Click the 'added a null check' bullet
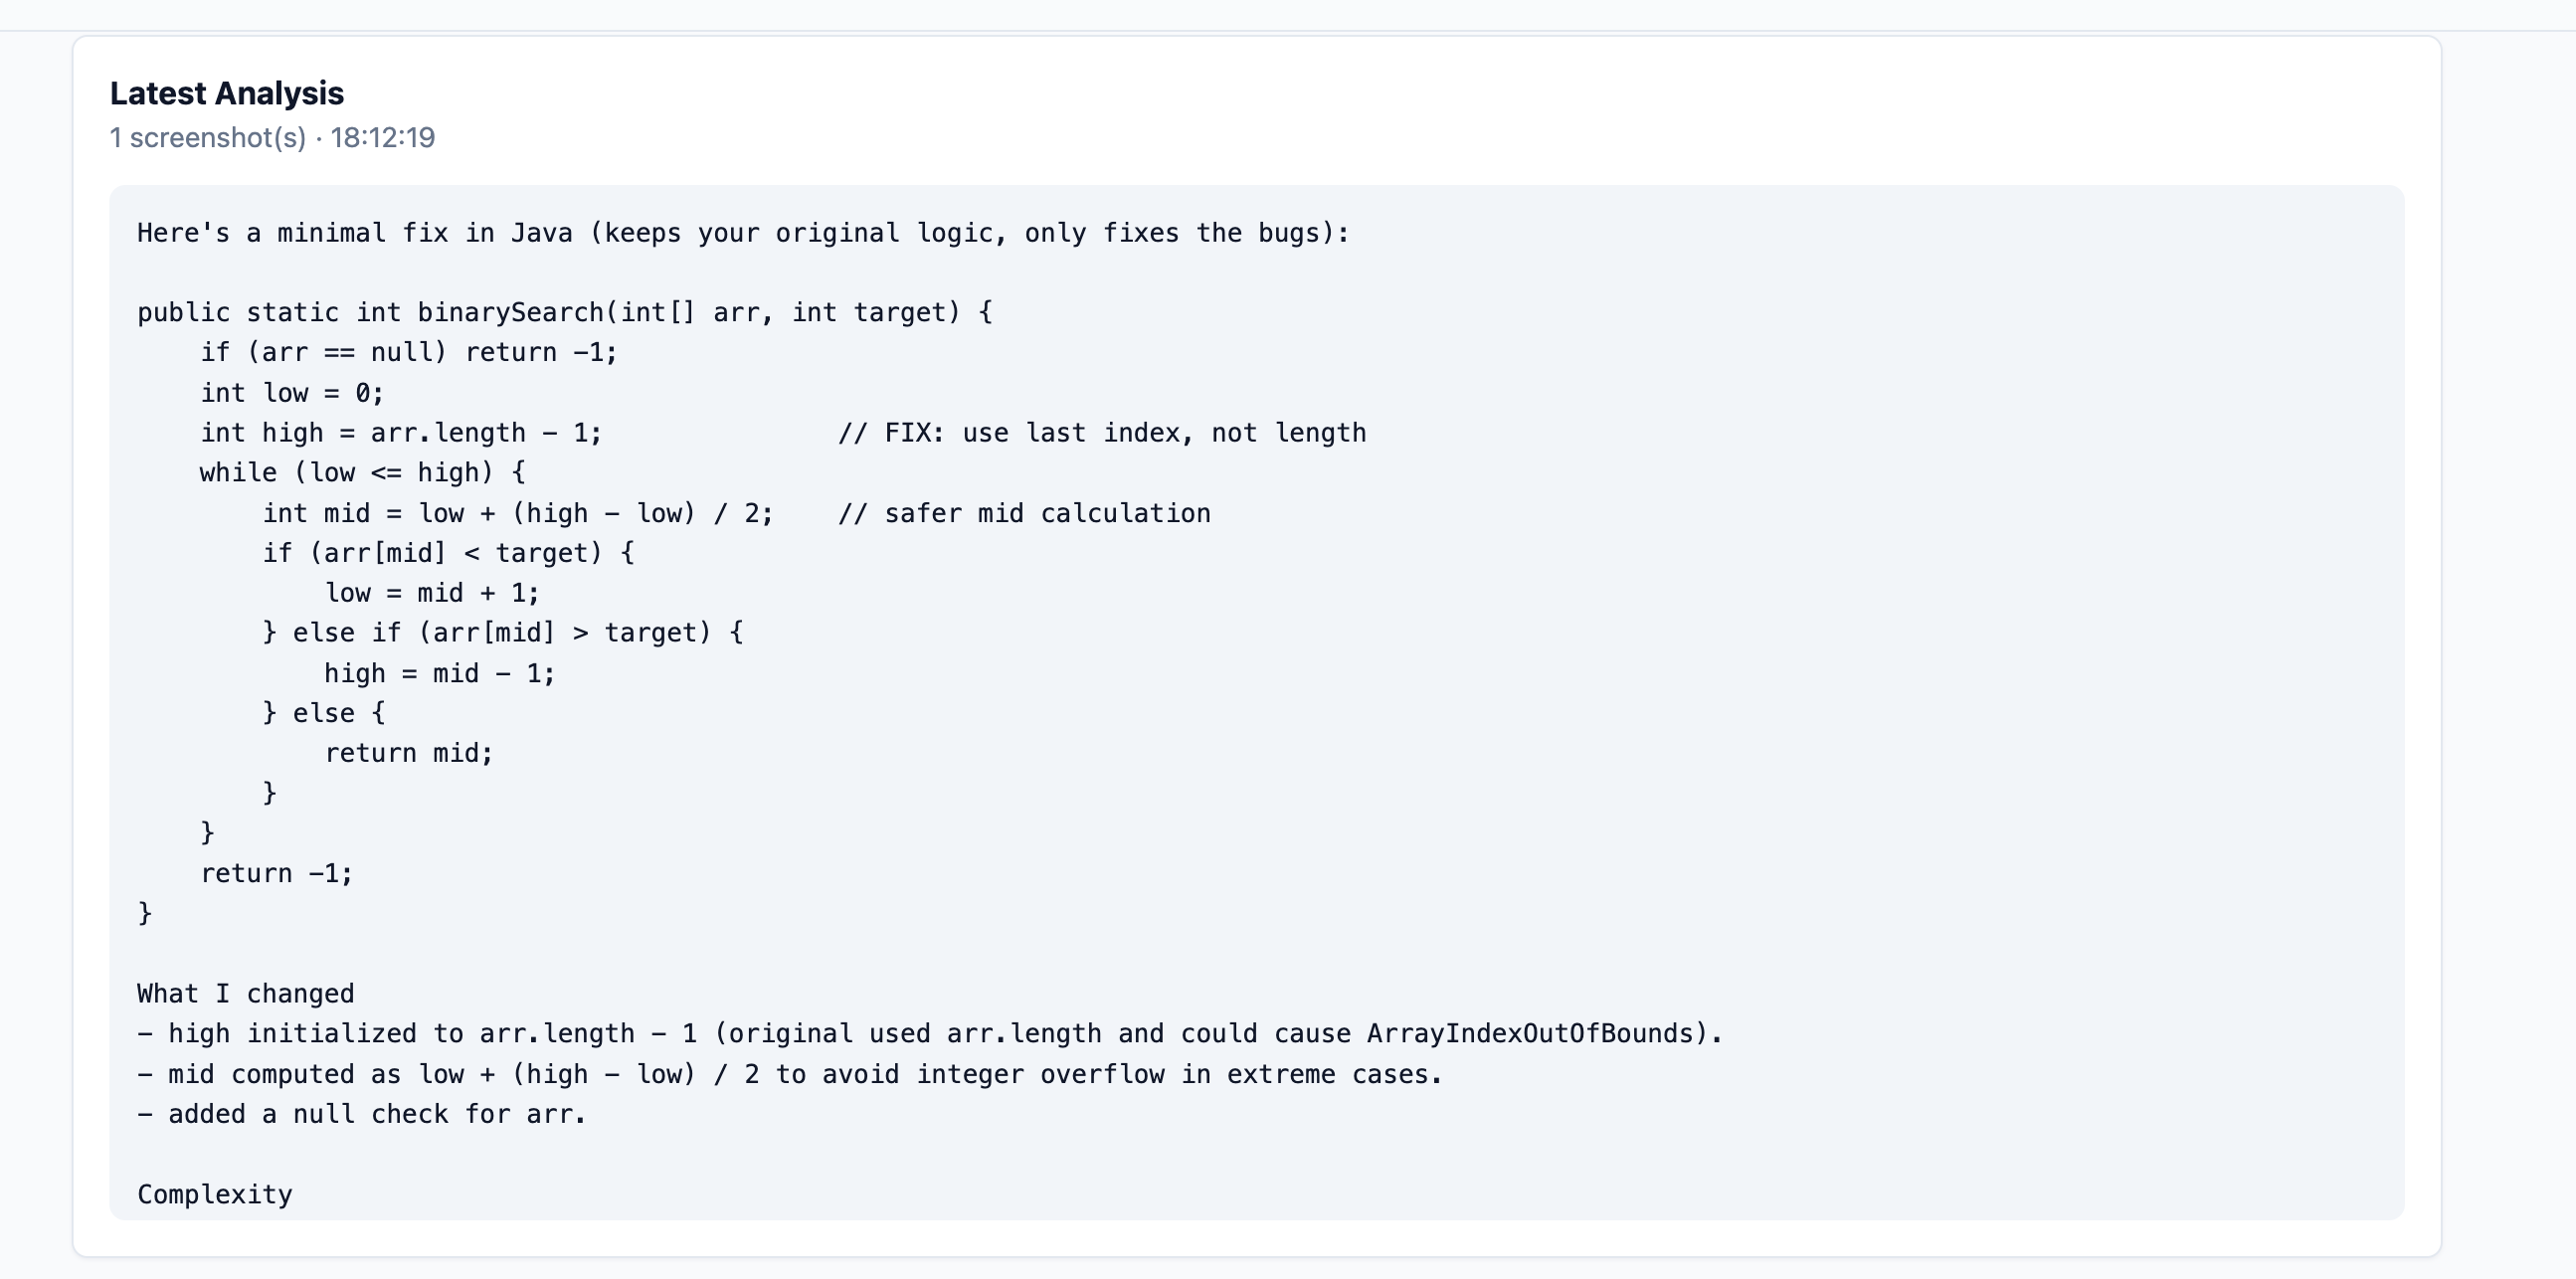The height and width of the screenshot is (1279, 2576). [361, 1115]
